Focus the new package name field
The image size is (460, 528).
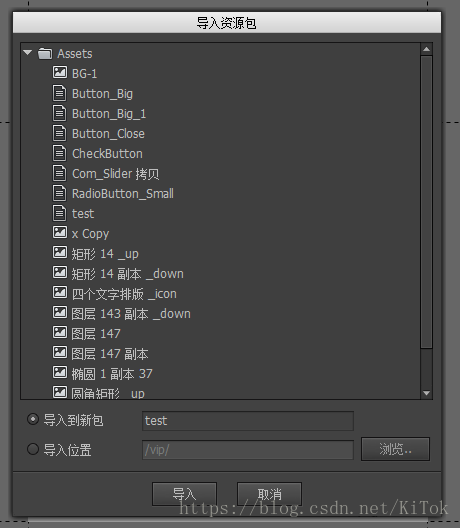pos(248,421)
